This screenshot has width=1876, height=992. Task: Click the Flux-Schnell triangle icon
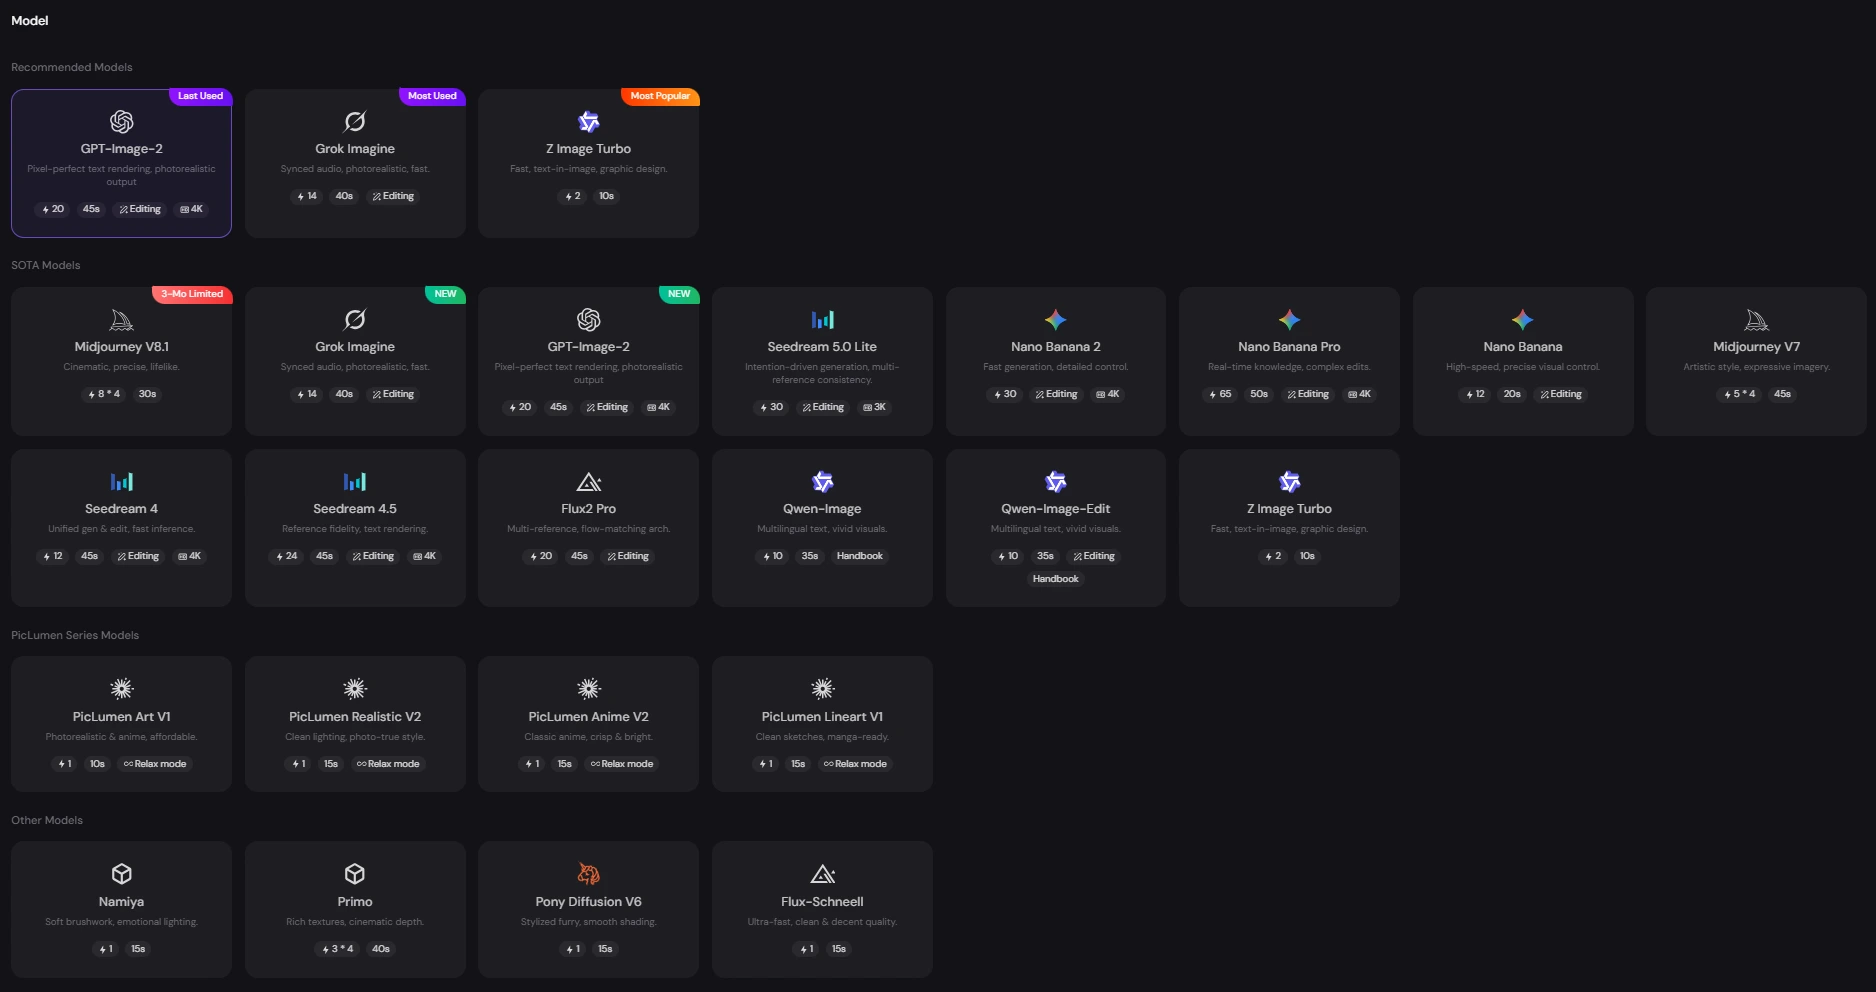[822, 874]
